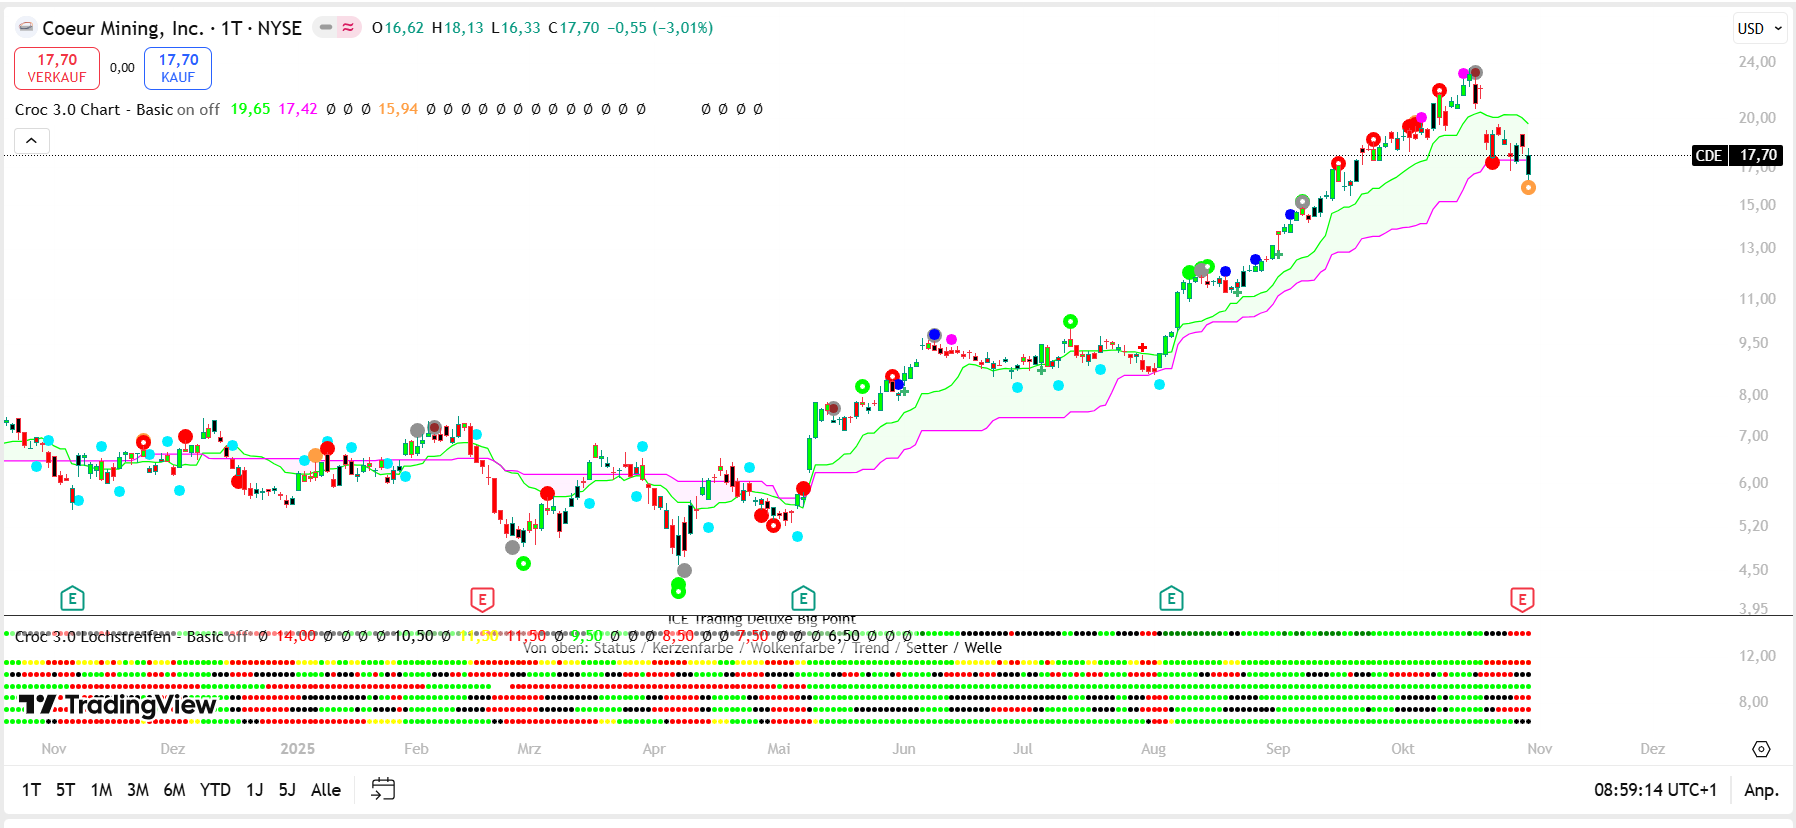Open timezone menu at 08:59:14 UTC+1
This screenshot has width=1796, height=828.
tap(1654, 790)
